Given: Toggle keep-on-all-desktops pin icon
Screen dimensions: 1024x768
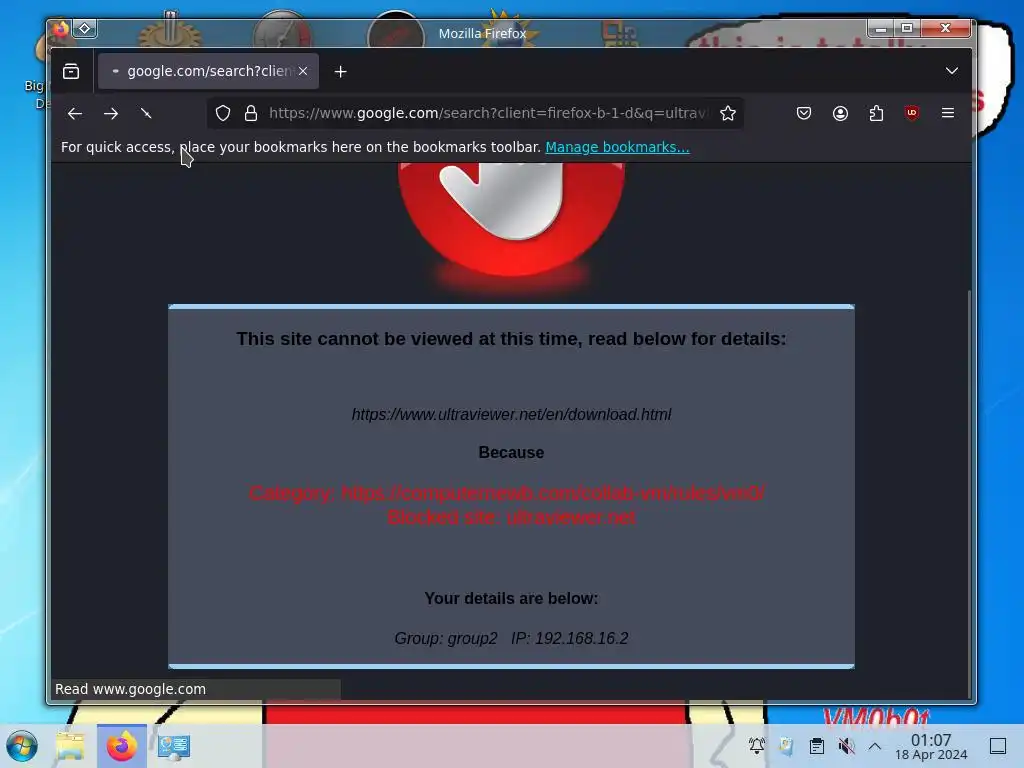Looking at the screenshot, I should click(85, 28).
